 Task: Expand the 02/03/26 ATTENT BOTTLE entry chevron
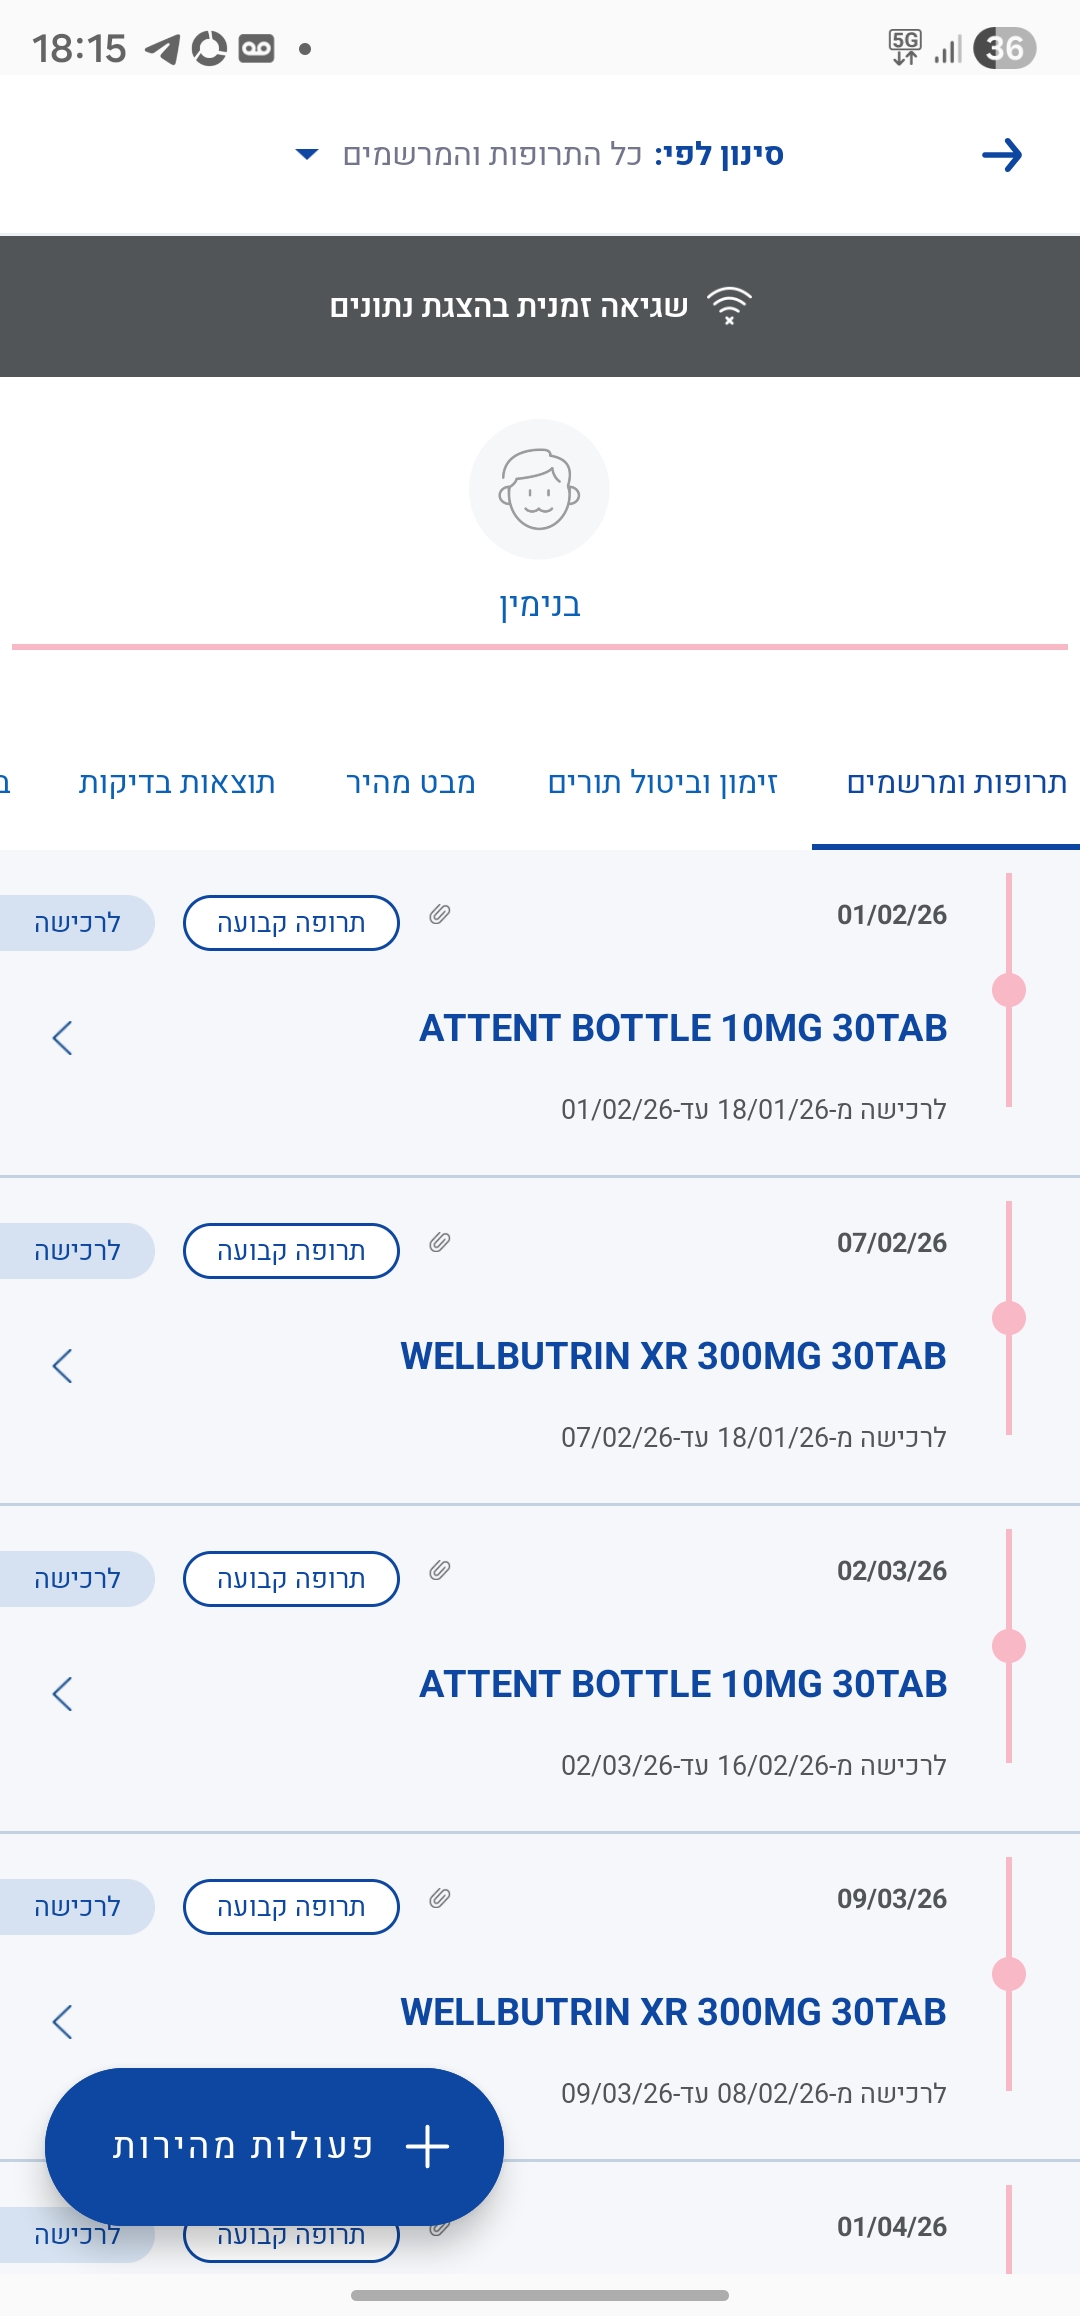(62, 1694)
